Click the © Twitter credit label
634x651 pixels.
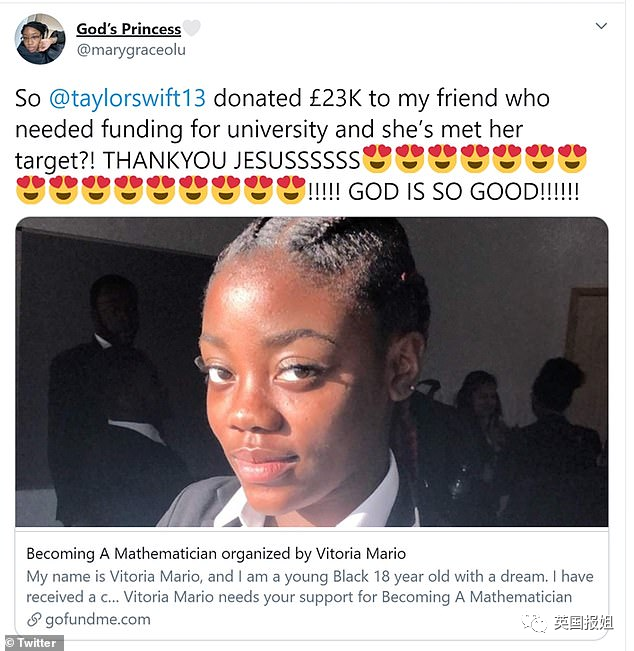tap(32, 643)
